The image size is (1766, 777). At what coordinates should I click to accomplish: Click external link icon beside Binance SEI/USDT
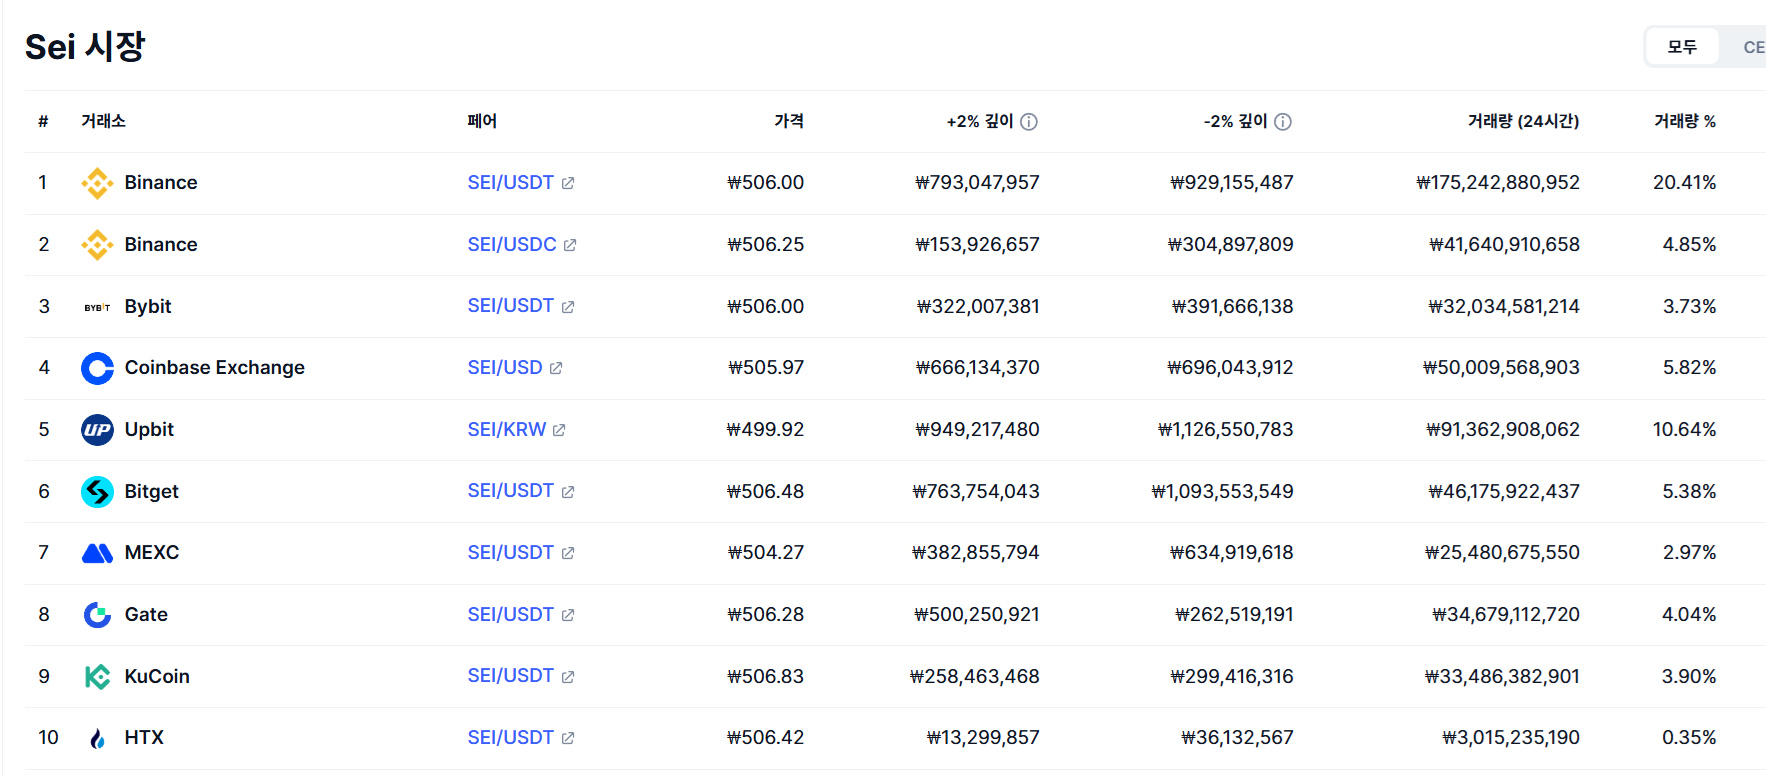pos(568,183)
